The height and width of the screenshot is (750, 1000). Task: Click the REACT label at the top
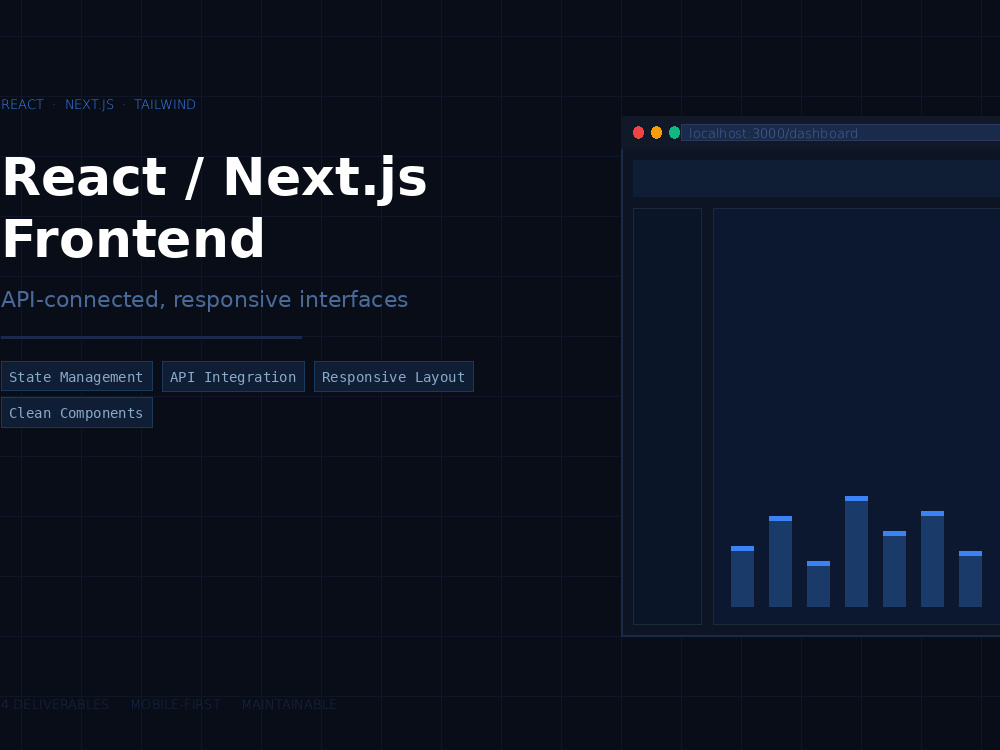[22, 105]
